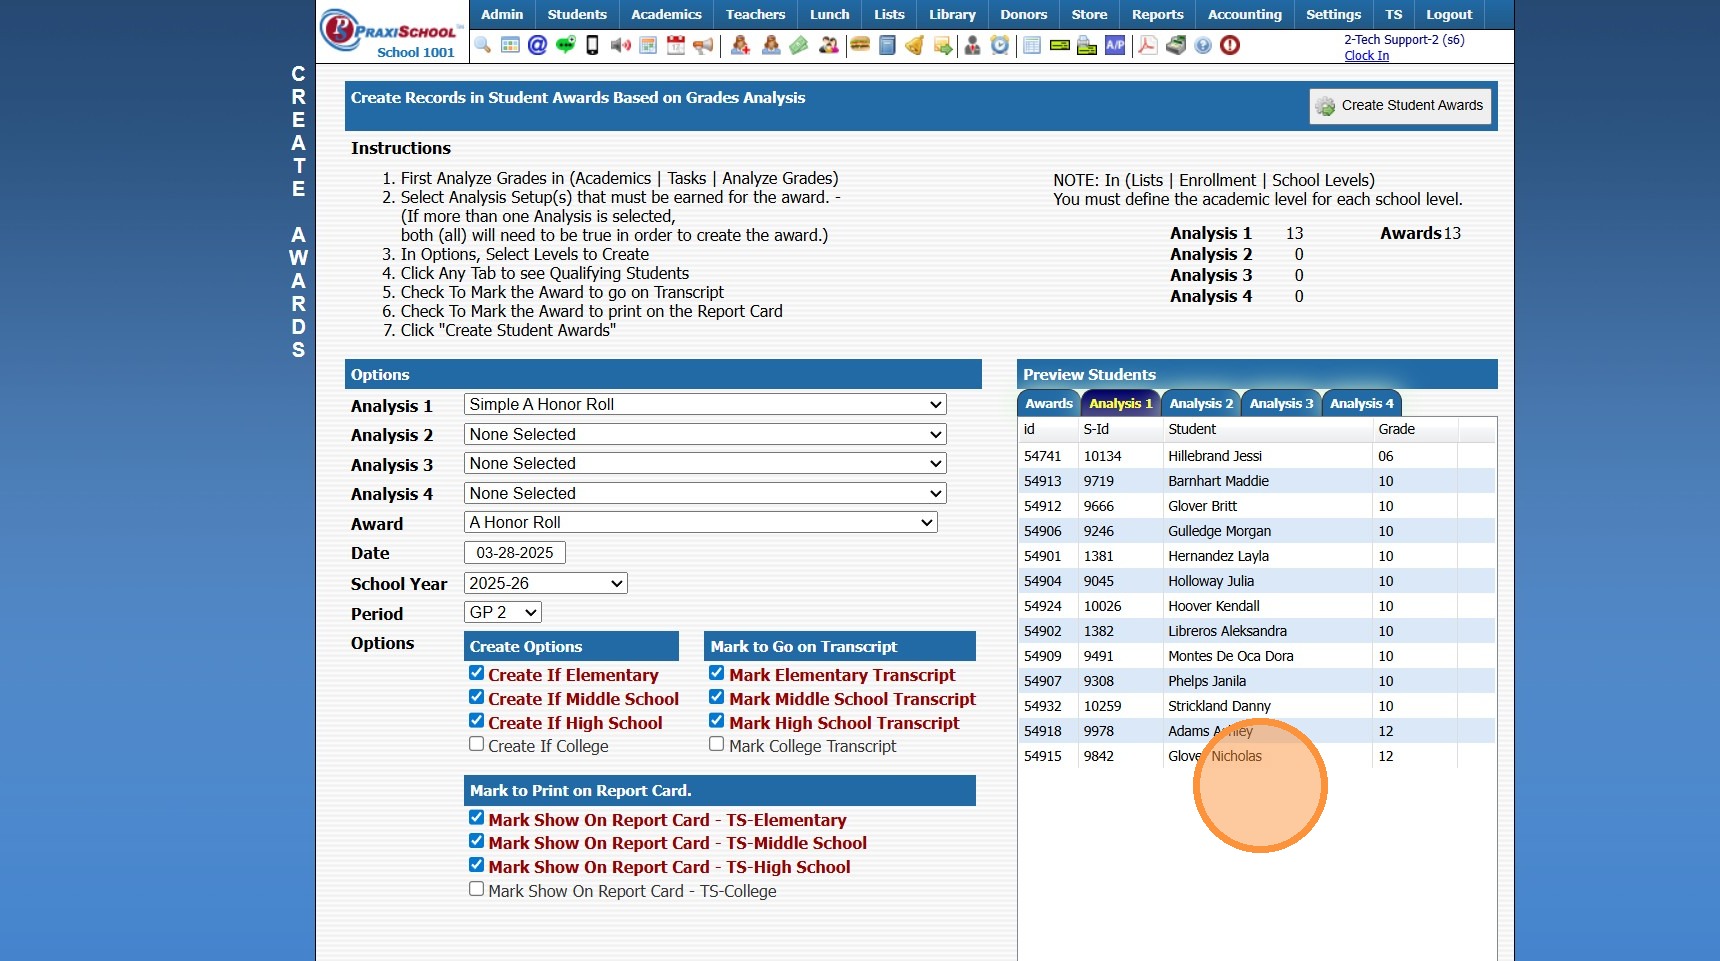Viewport: 1720px width, 961px height.
Task: Click the Create Student Awards button
Action: pos(1400,106)
